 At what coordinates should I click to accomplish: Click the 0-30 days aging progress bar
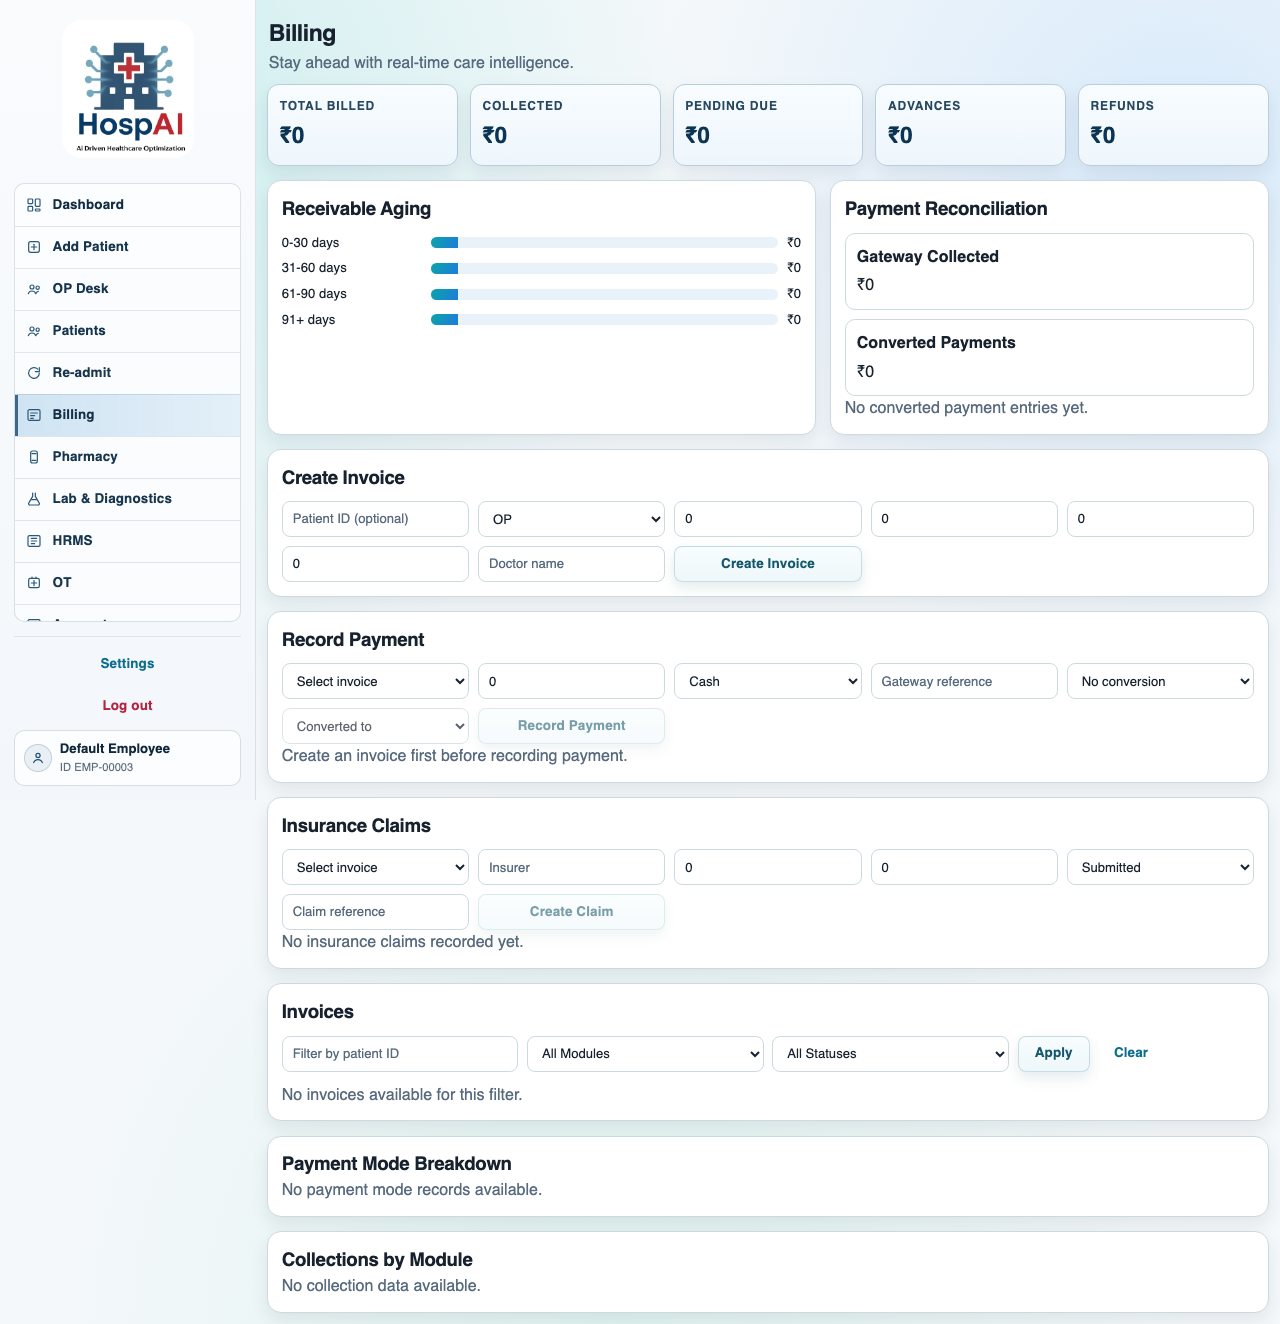pos(604,243)
